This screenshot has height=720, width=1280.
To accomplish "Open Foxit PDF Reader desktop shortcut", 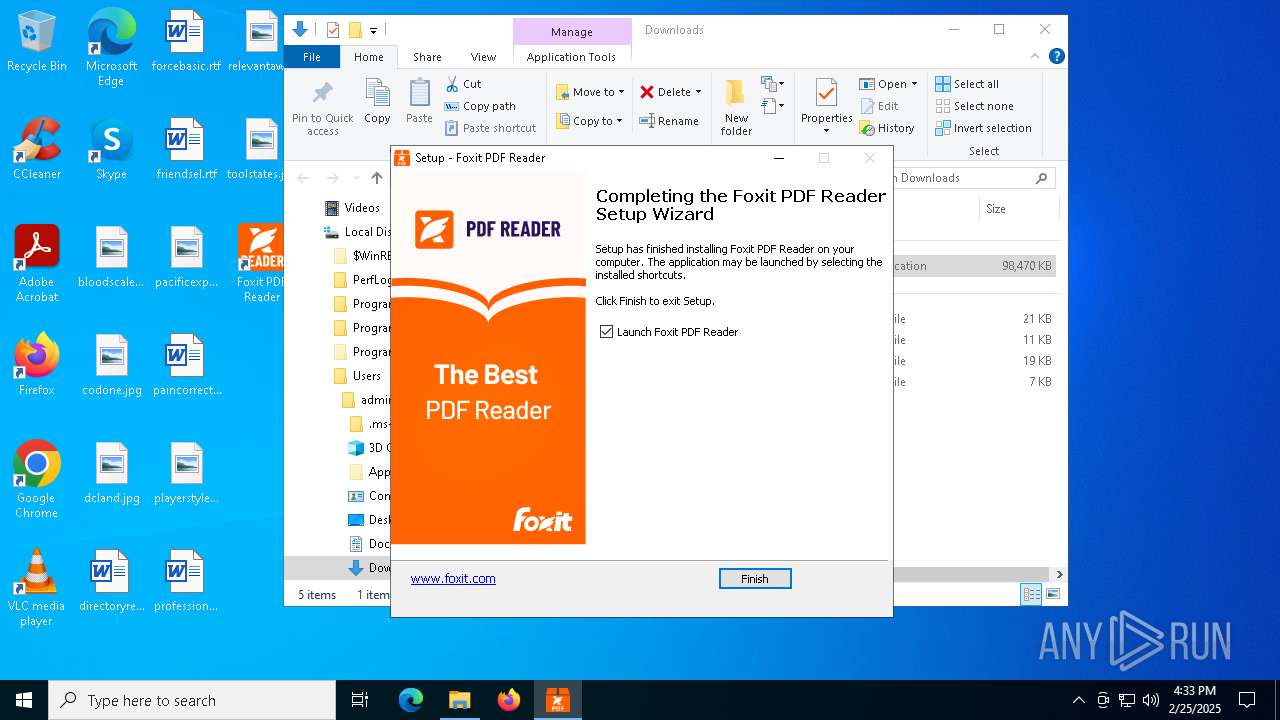I will 260,263.
